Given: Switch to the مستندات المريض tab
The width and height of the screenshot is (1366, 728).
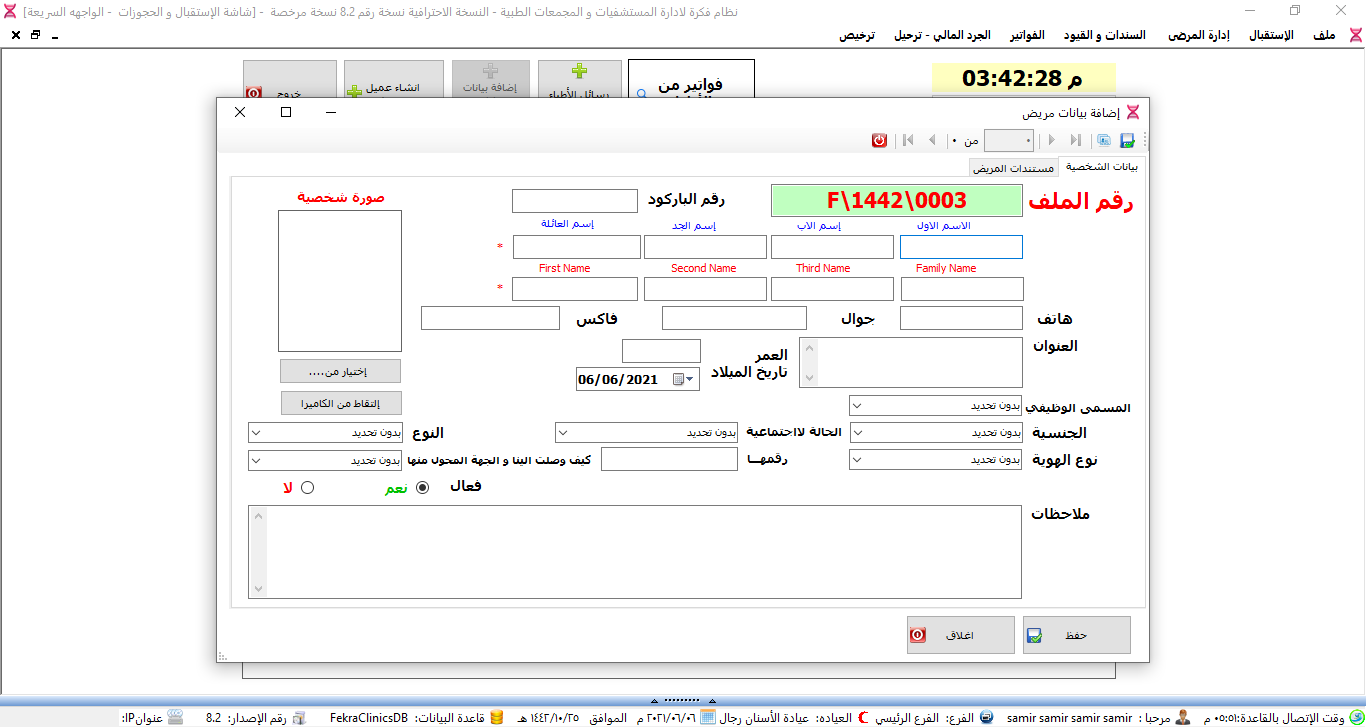Looking at the screenshot, I should point(1013,168).
